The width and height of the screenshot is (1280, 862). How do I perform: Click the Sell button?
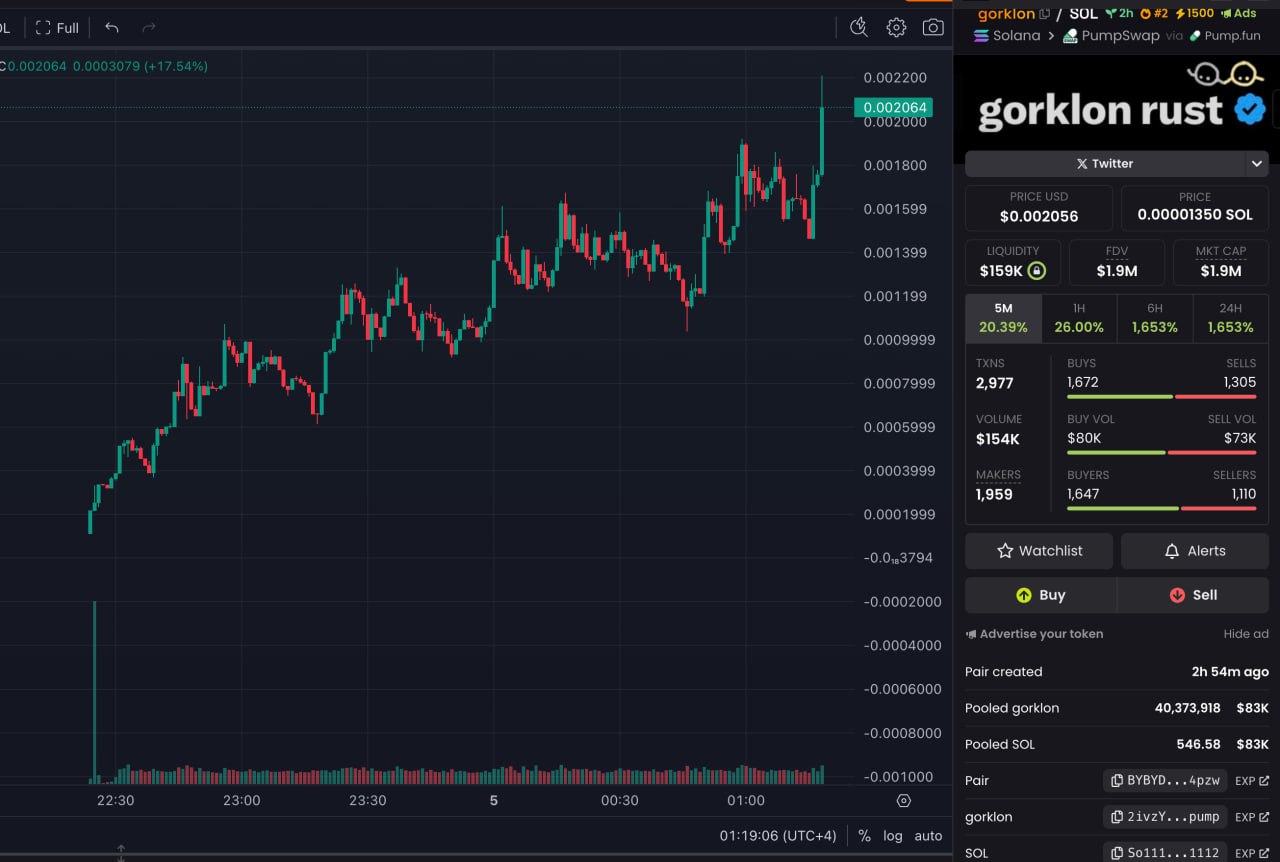tap(1193, 595)
